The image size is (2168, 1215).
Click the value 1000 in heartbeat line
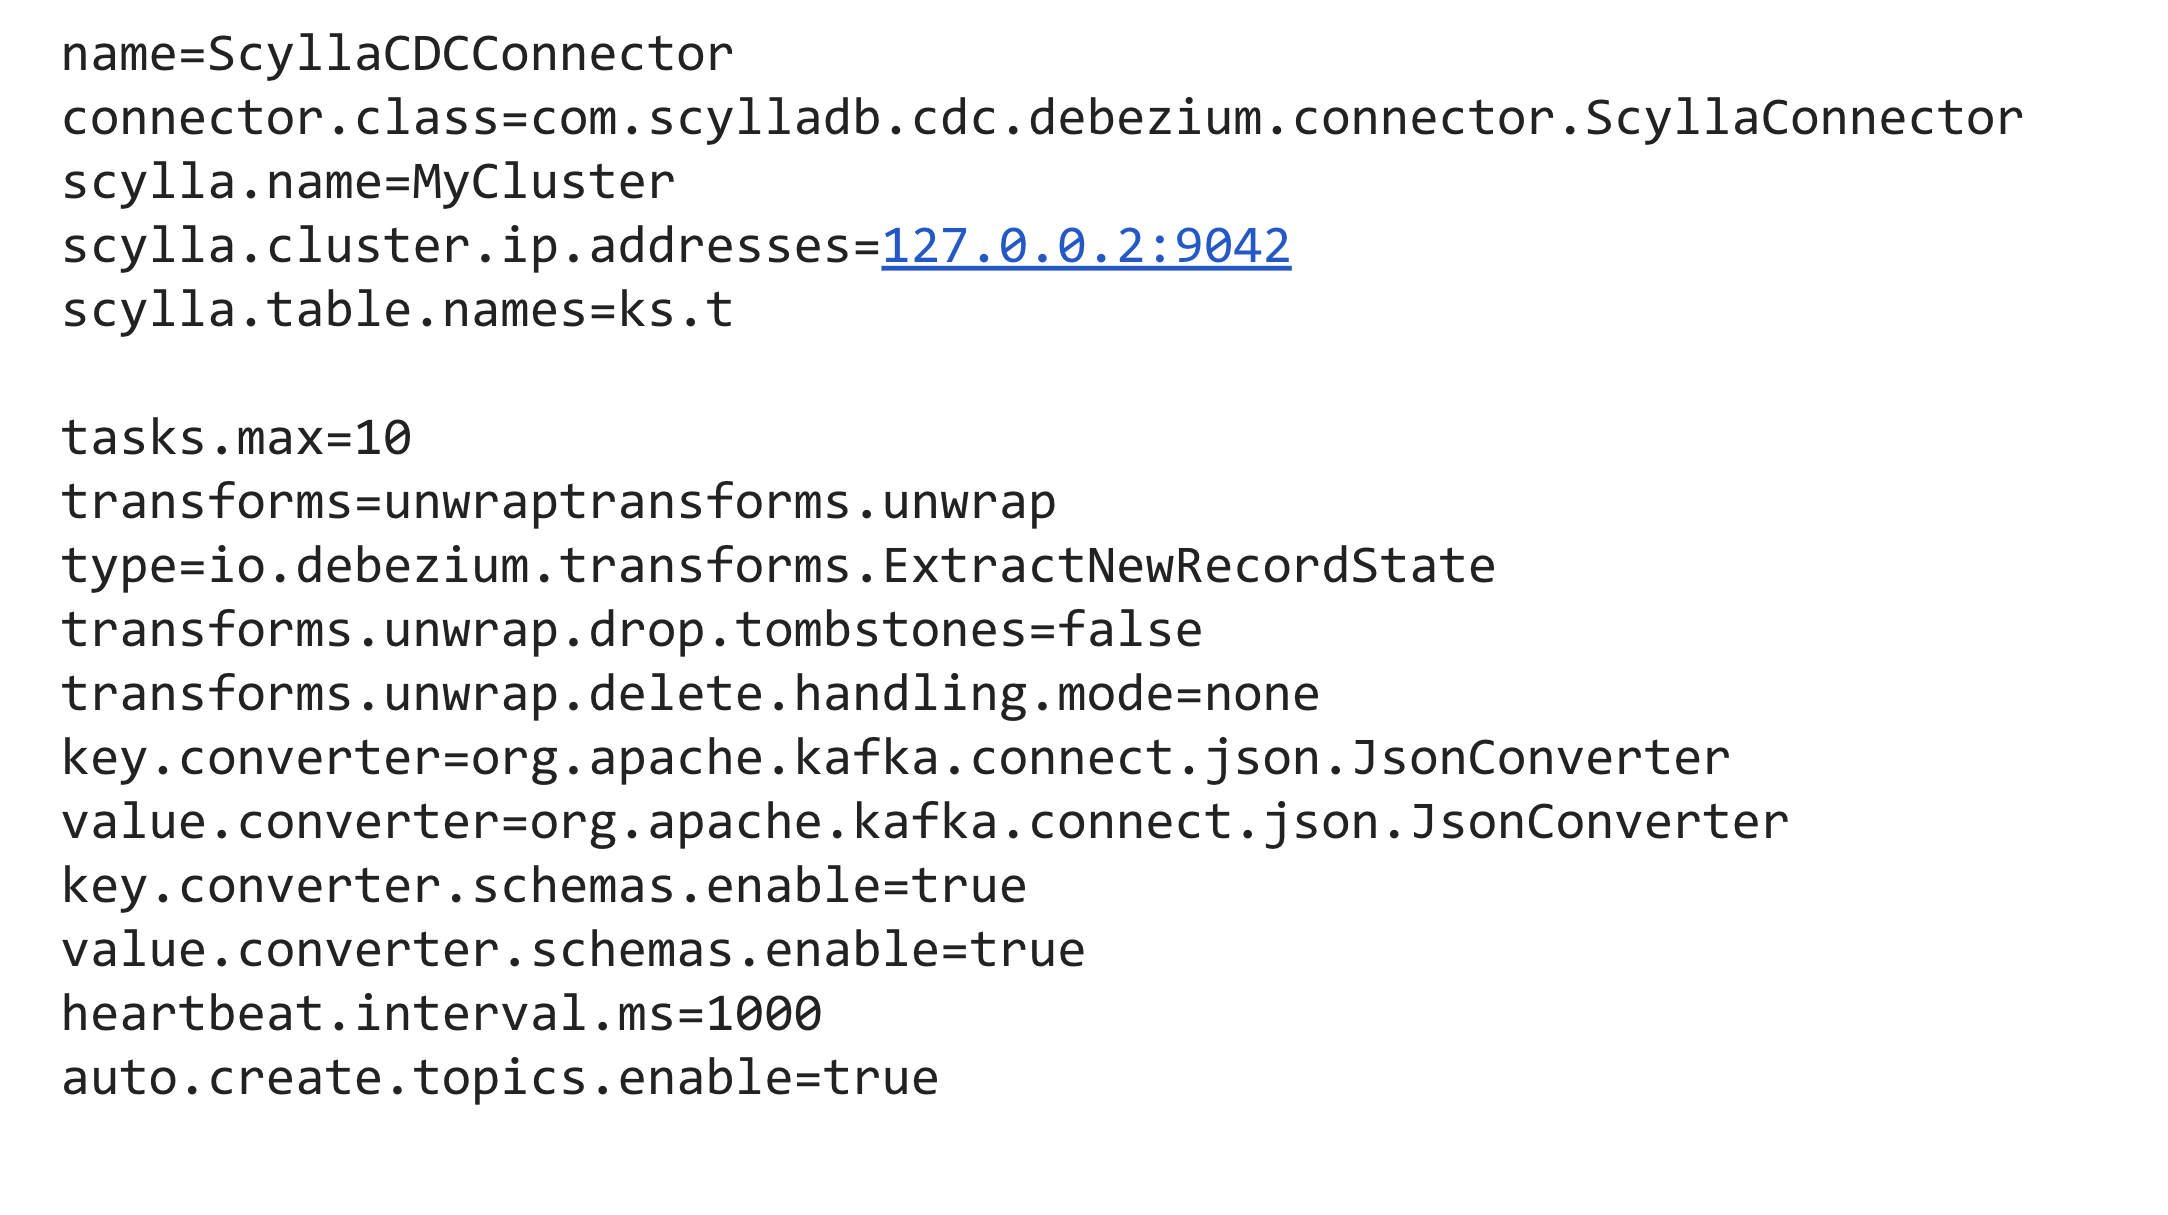[765, 1014]
